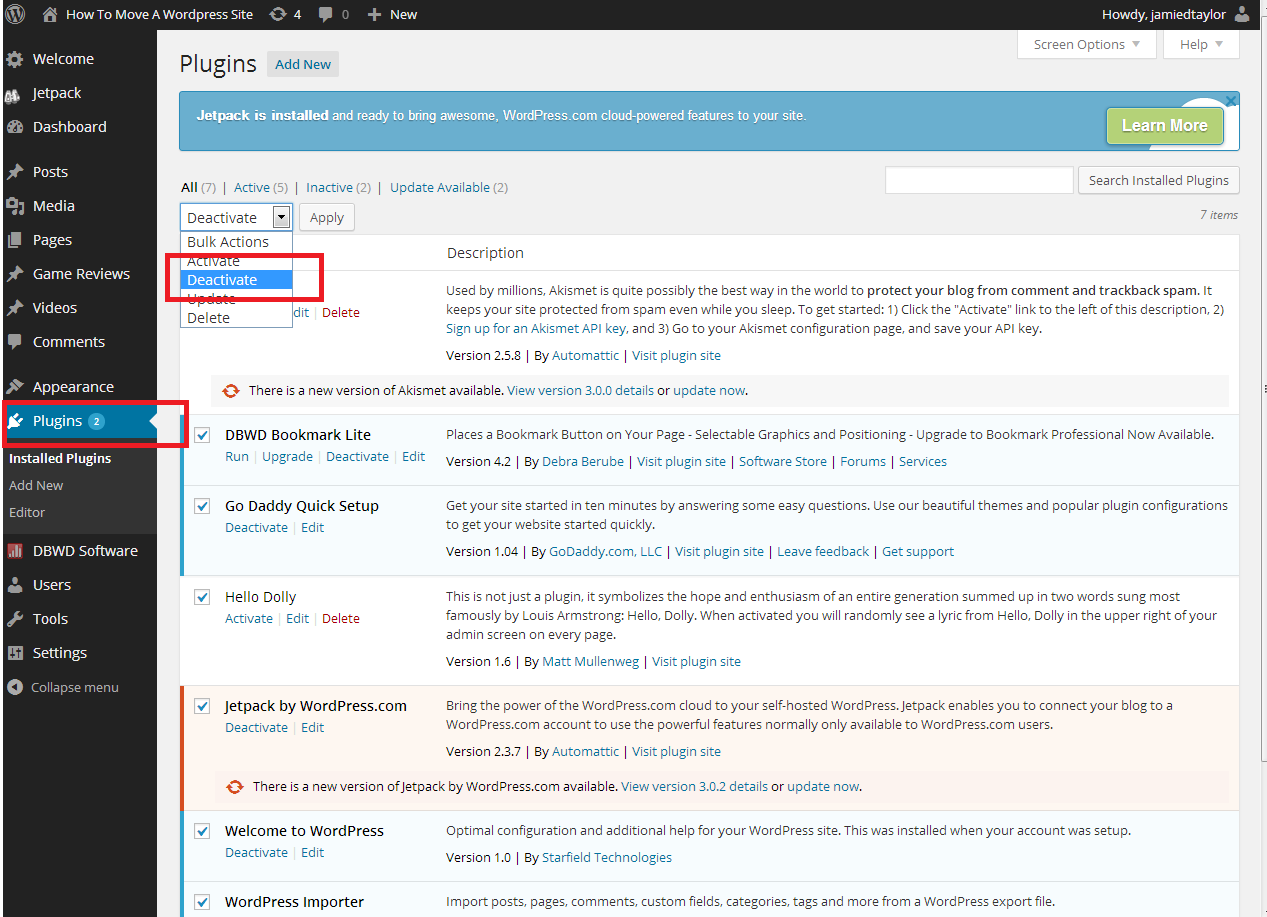Screen dimensions: 1267x917
Task: Click the plus New content icon
Action: pos(374,14)
